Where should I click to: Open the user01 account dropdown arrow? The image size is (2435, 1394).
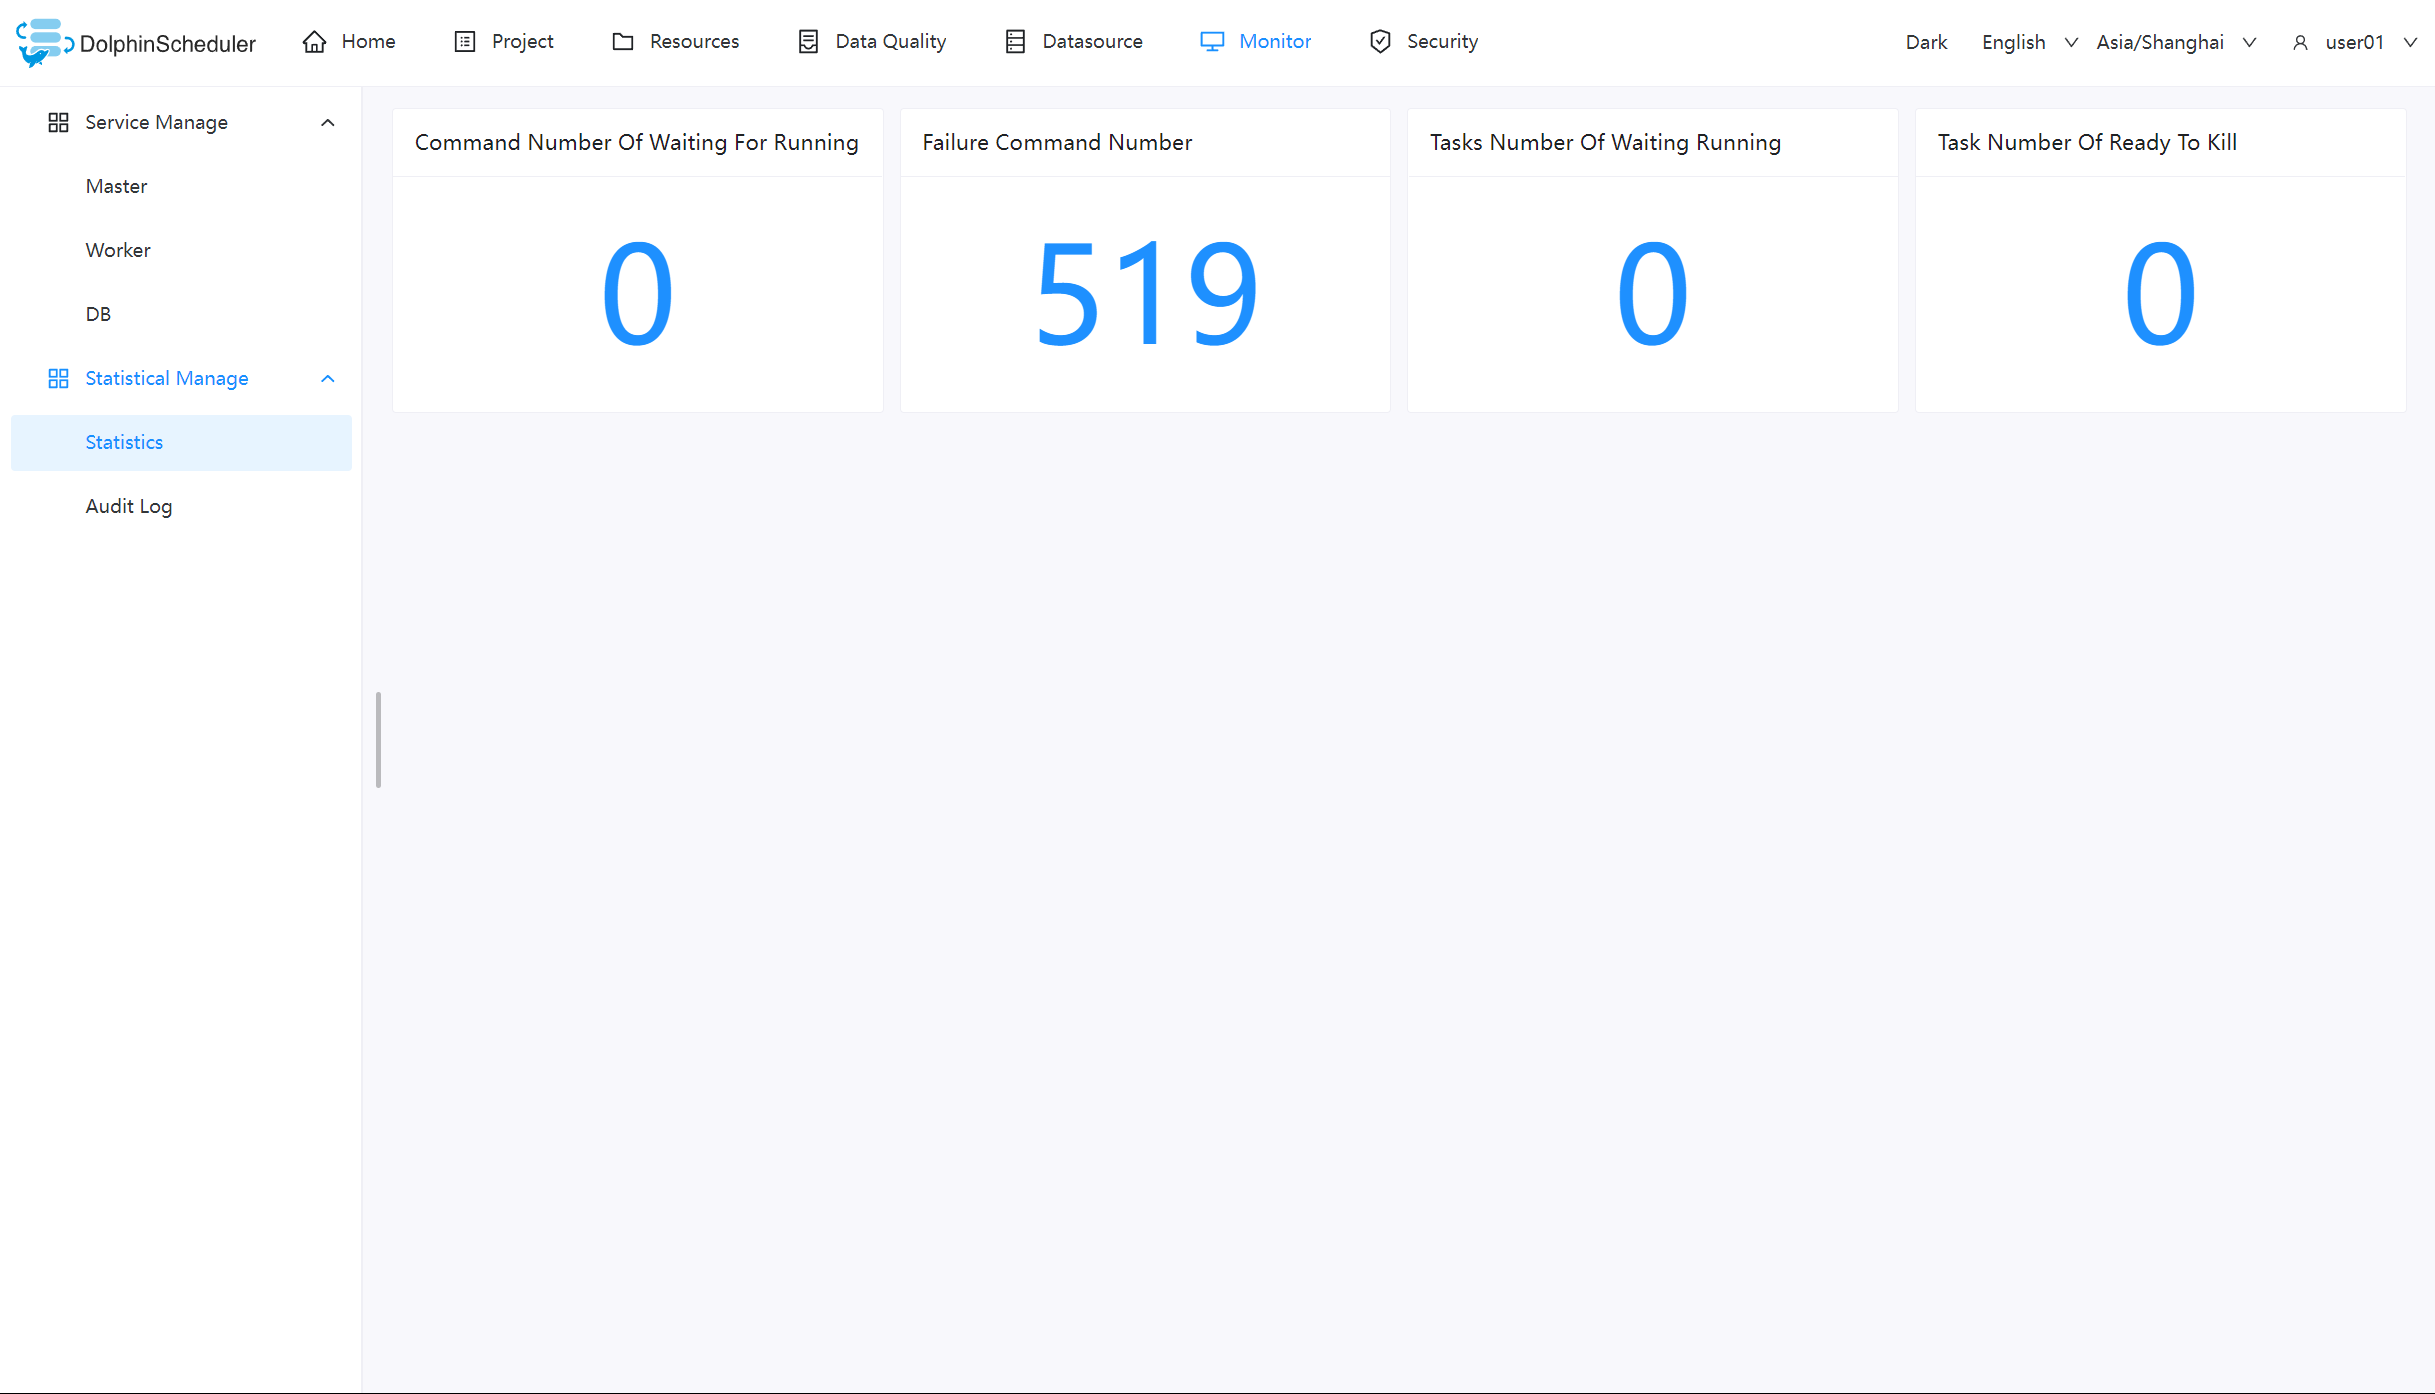[2410, 43]
